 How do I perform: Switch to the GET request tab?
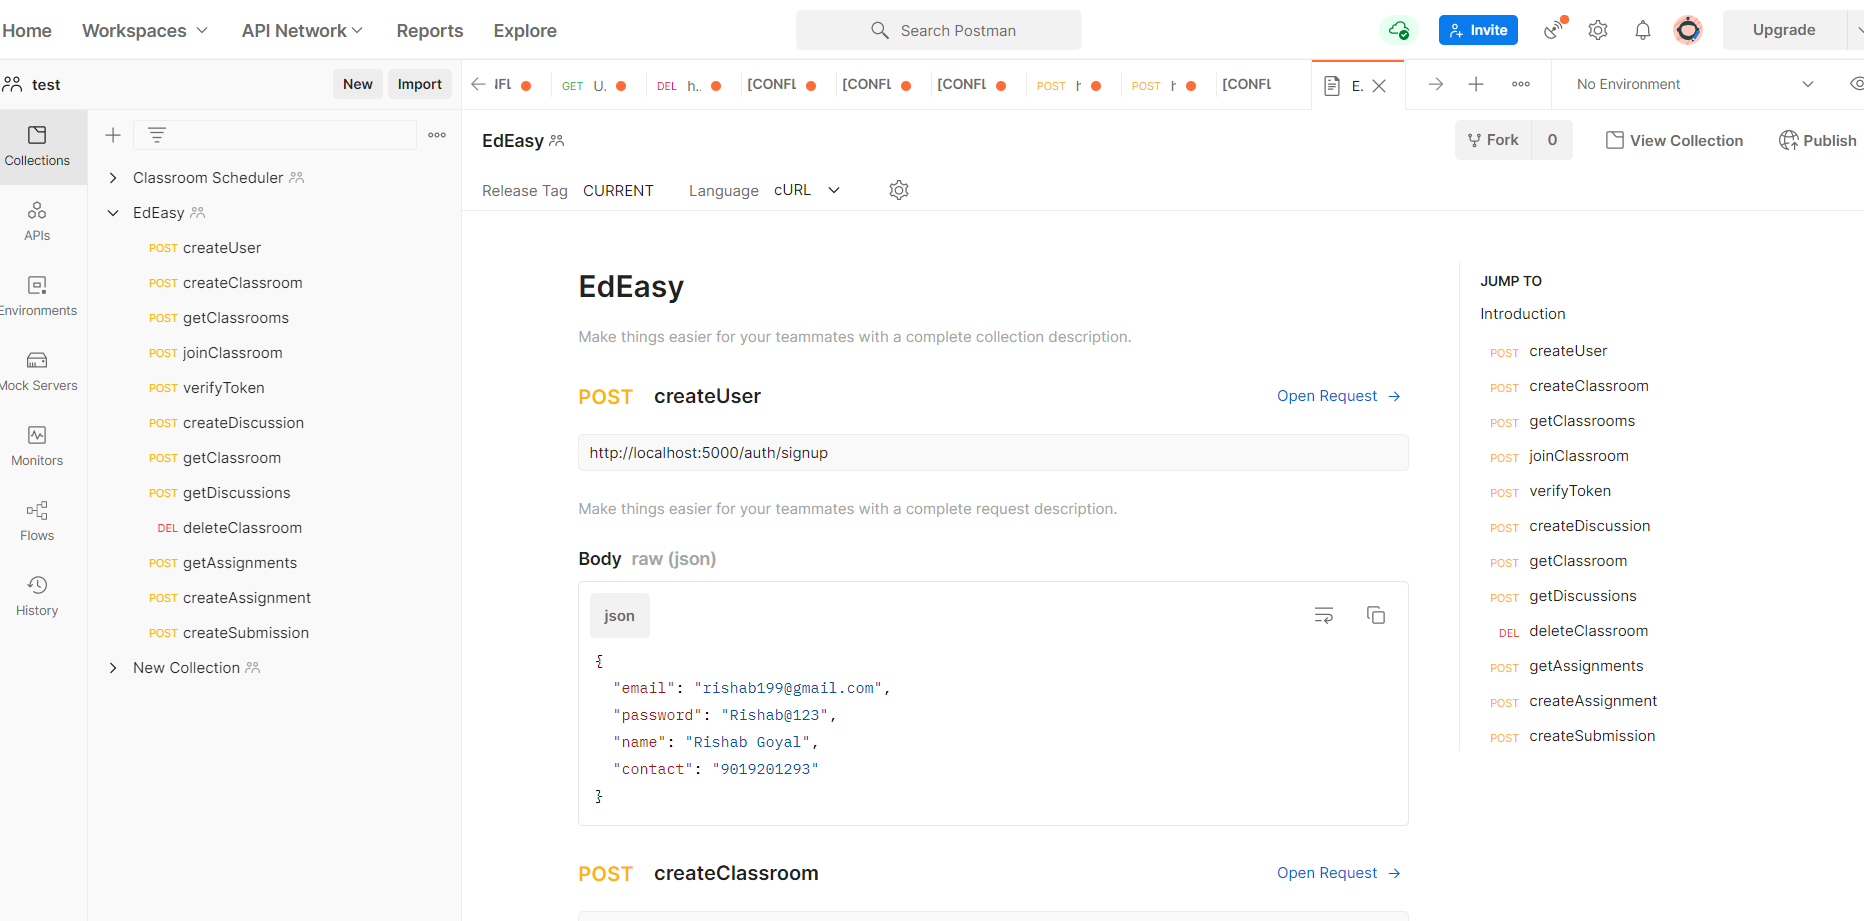[594, 86]
